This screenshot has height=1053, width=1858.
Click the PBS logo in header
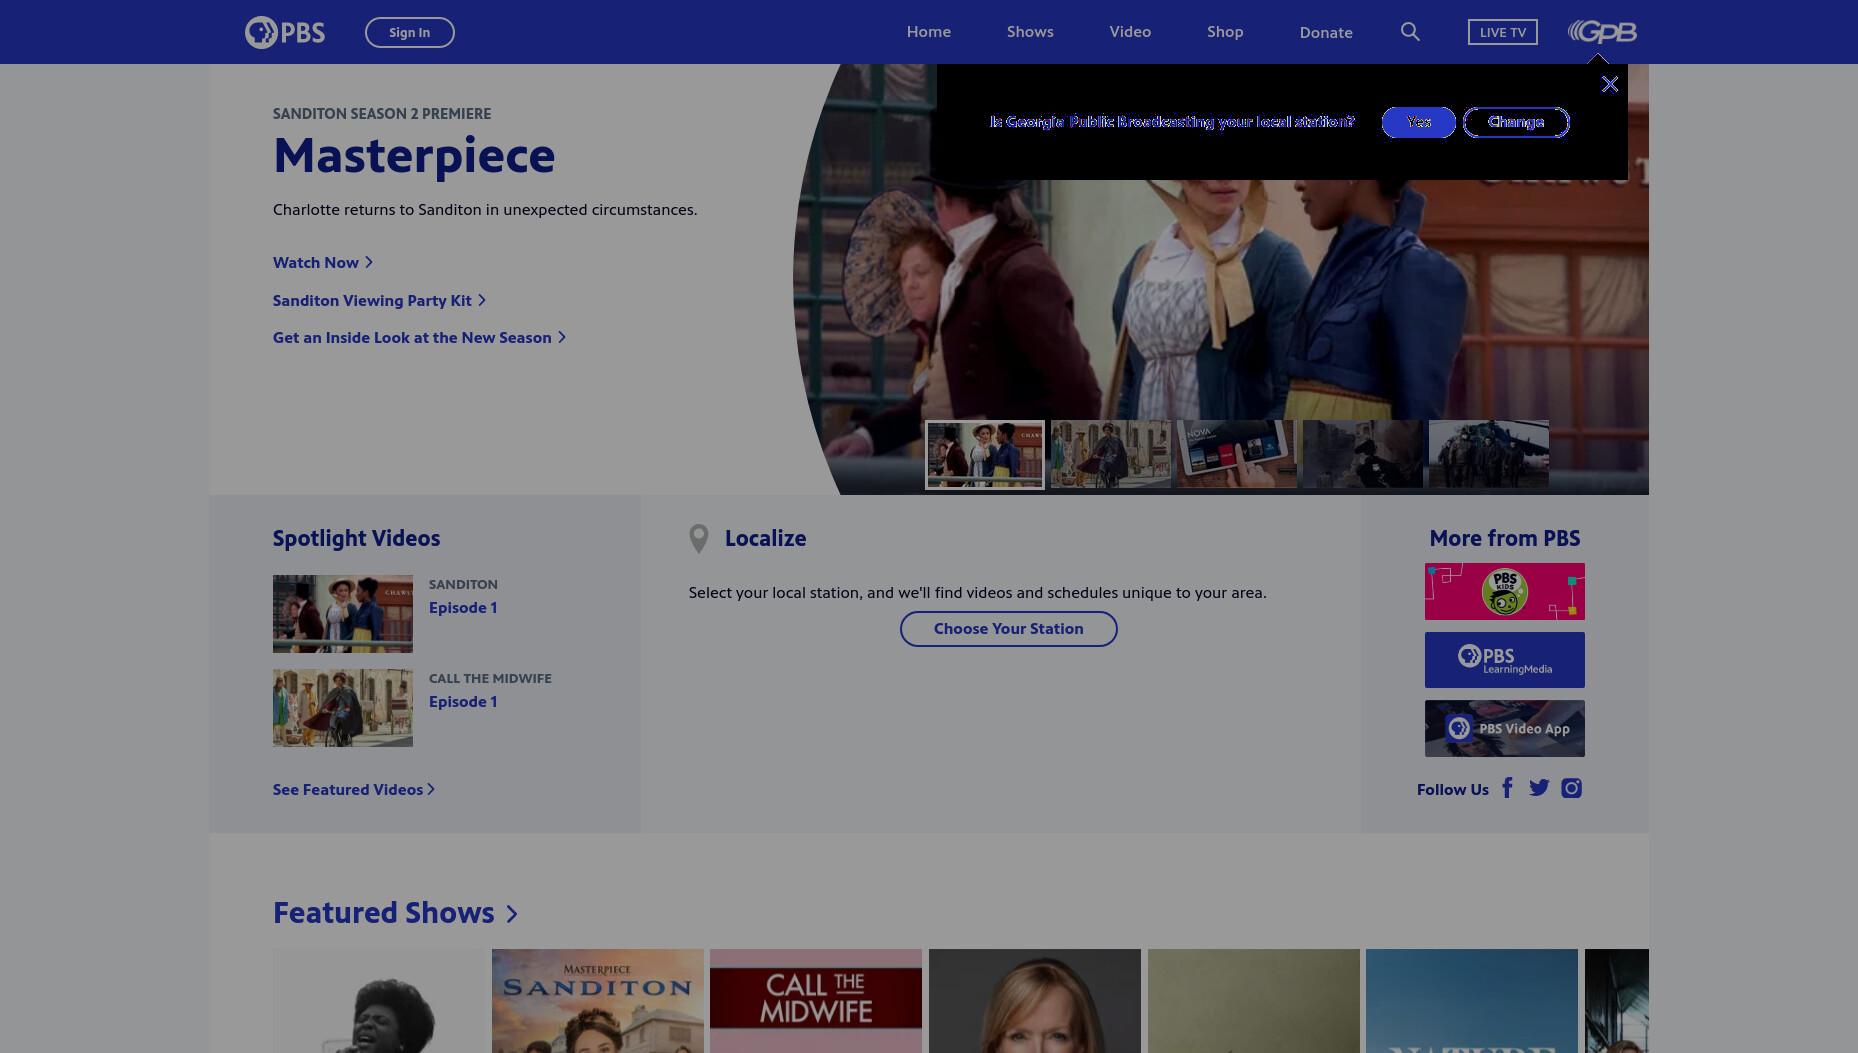pyautogui.click(x=285, y=32)
